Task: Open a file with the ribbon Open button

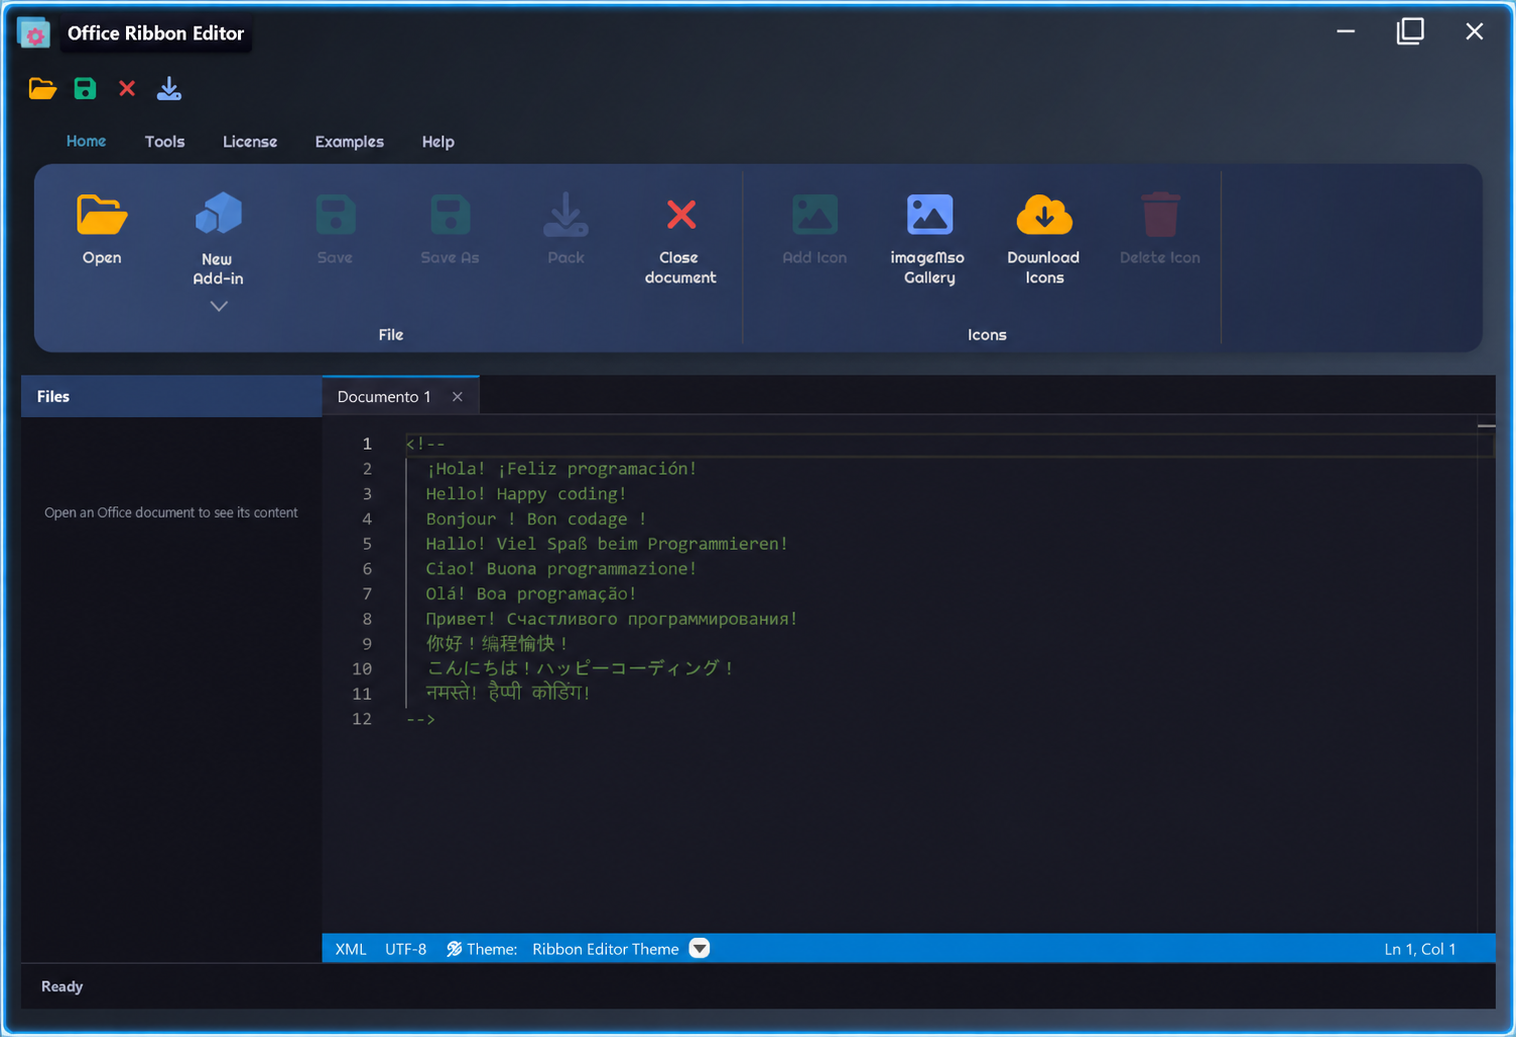Action: (102, 231)
